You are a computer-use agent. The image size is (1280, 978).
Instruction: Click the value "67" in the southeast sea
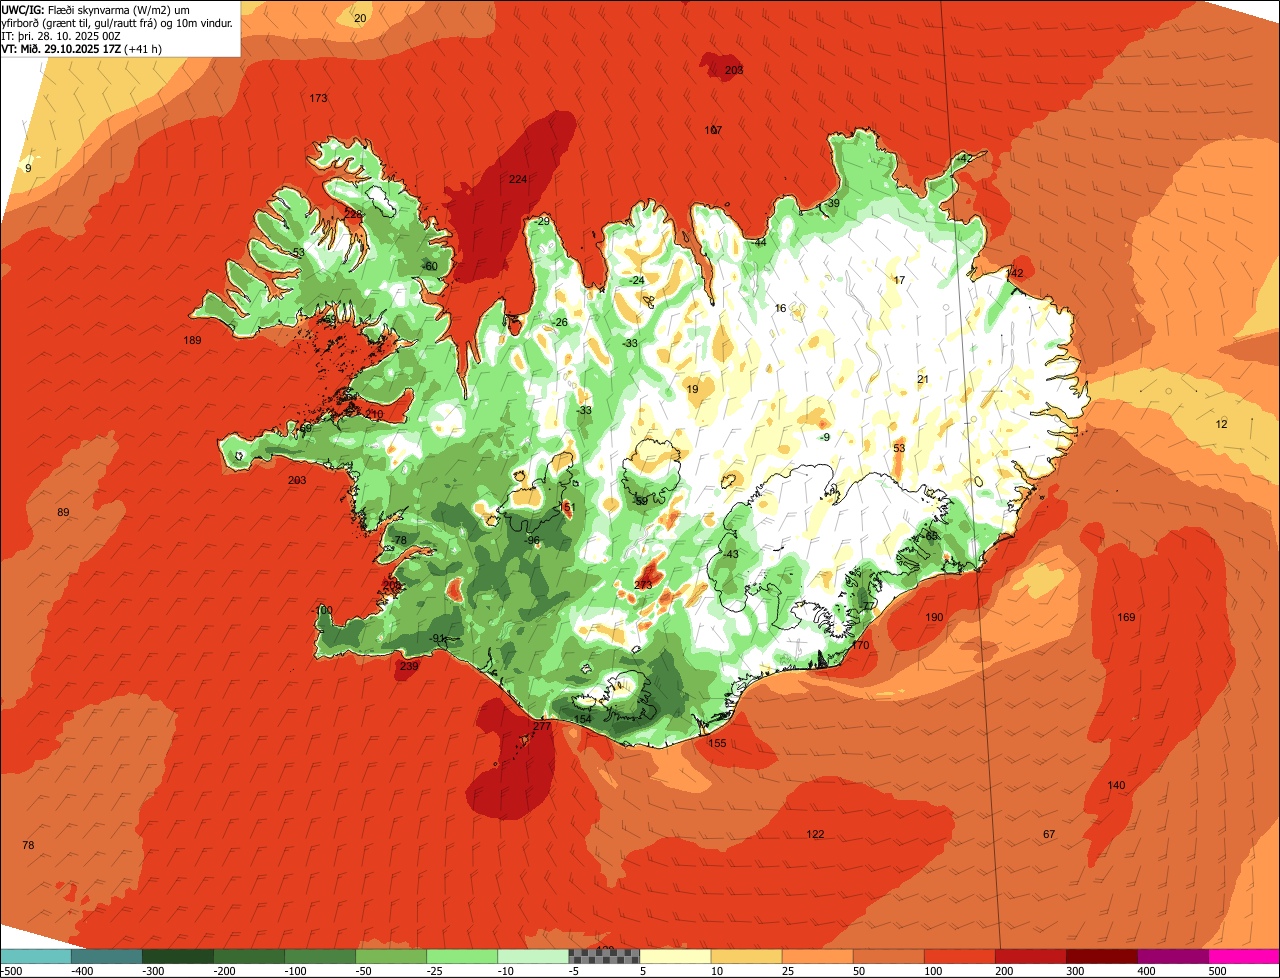1049,834
